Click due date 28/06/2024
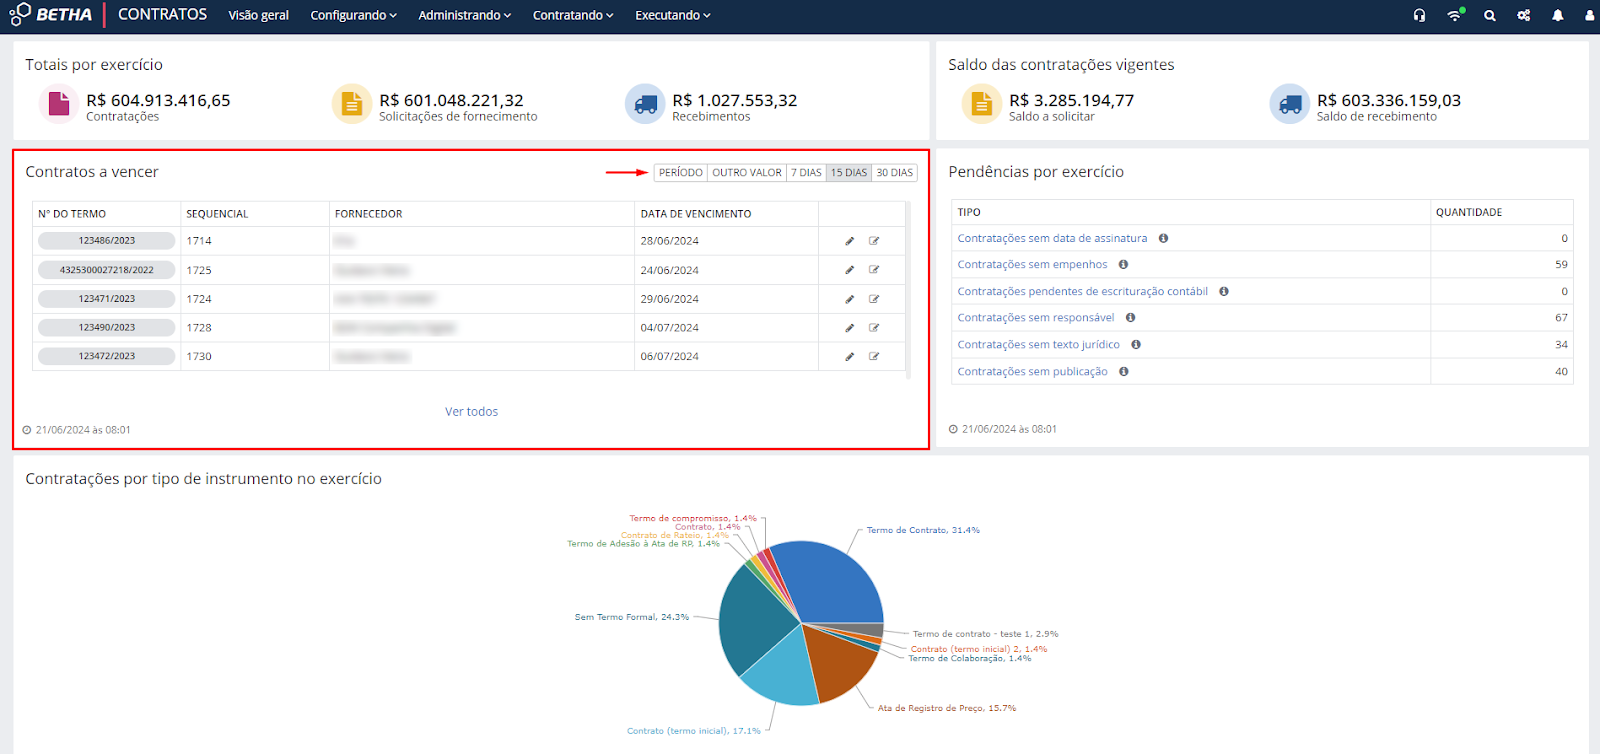Screen dimensions: 1600x754 click(x=669, y=241)
